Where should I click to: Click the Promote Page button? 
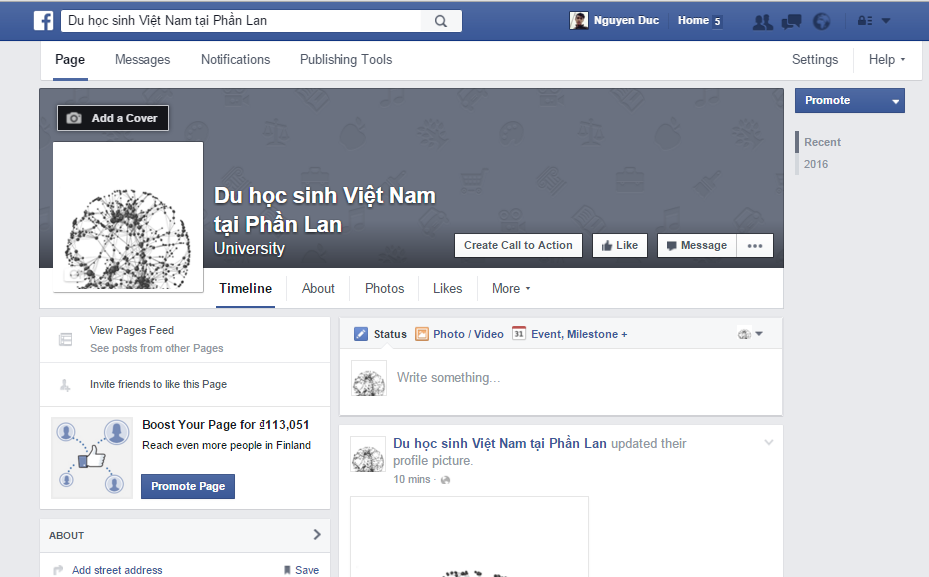188,486
